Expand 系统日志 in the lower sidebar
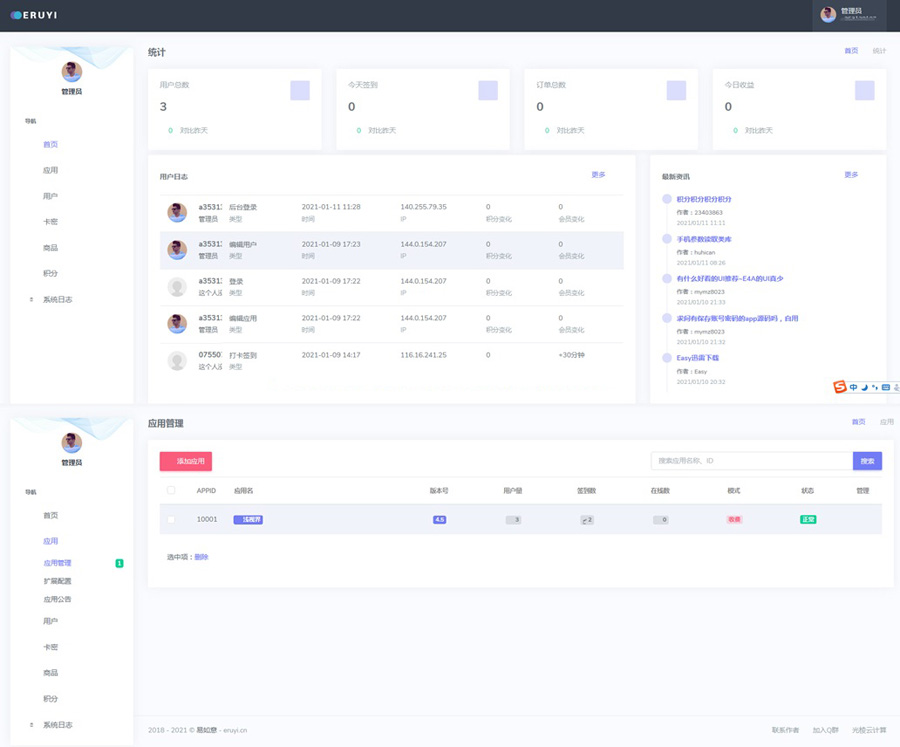The image size is (900, 747). (x=57, y=724)
